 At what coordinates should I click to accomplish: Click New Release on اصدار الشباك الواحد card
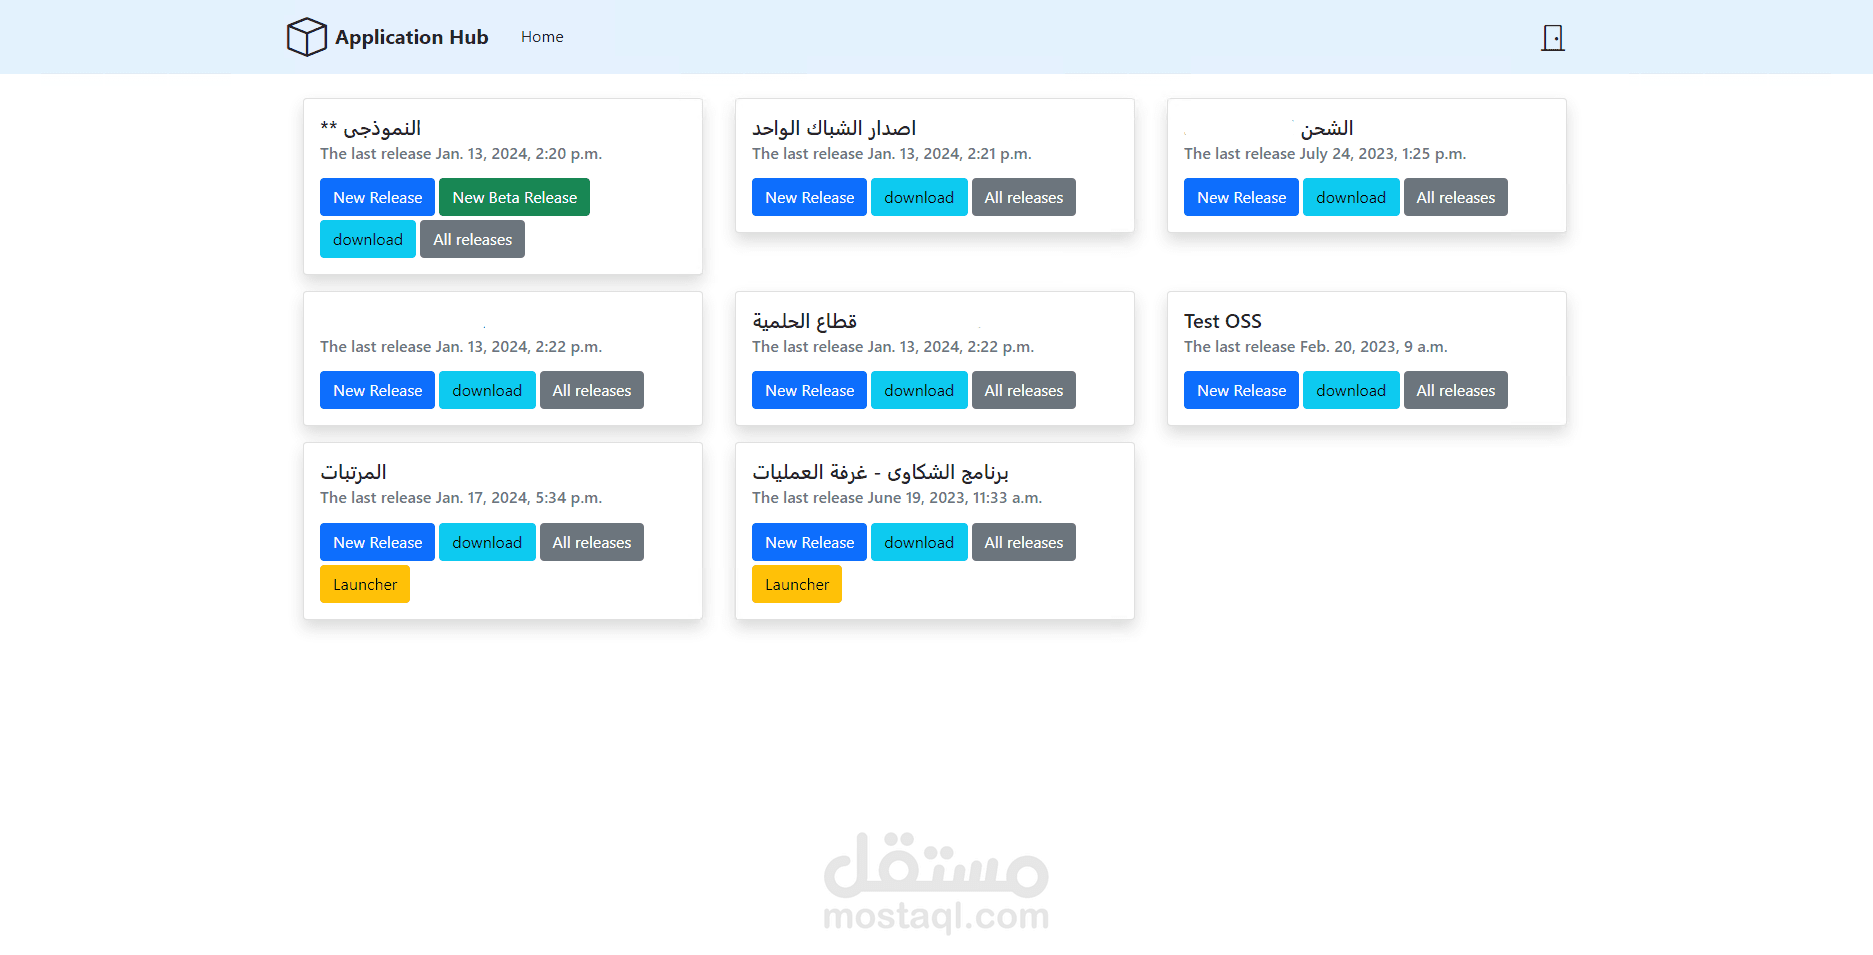click(x=810, y=197)
